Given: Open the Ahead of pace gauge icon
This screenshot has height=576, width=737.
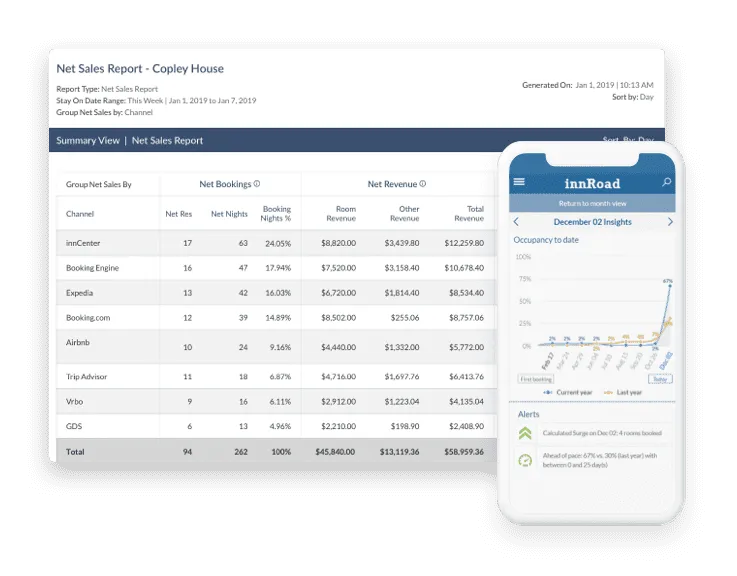Looking at the screenshot, I should pos(525,460).
